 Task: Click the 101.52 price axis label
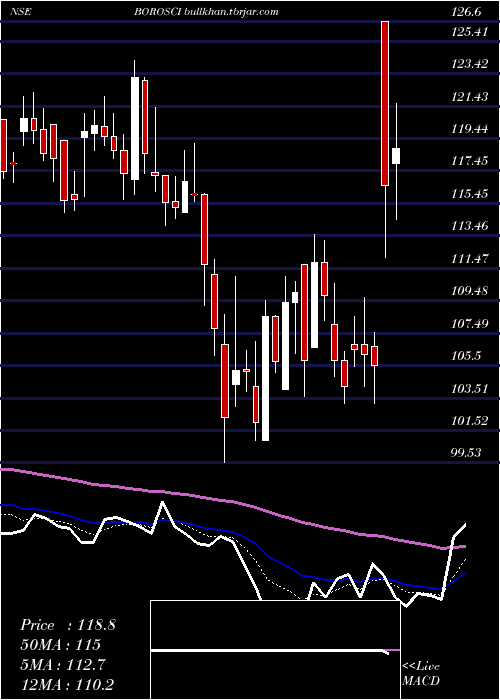(x=470, y=421)
